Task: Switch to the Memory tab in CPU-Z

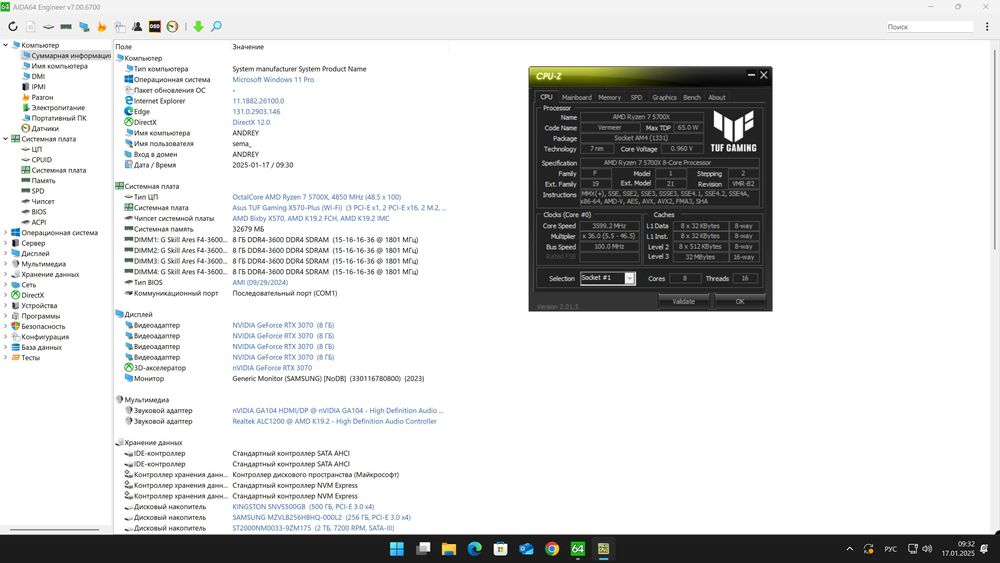Action: tap(609, 98)
